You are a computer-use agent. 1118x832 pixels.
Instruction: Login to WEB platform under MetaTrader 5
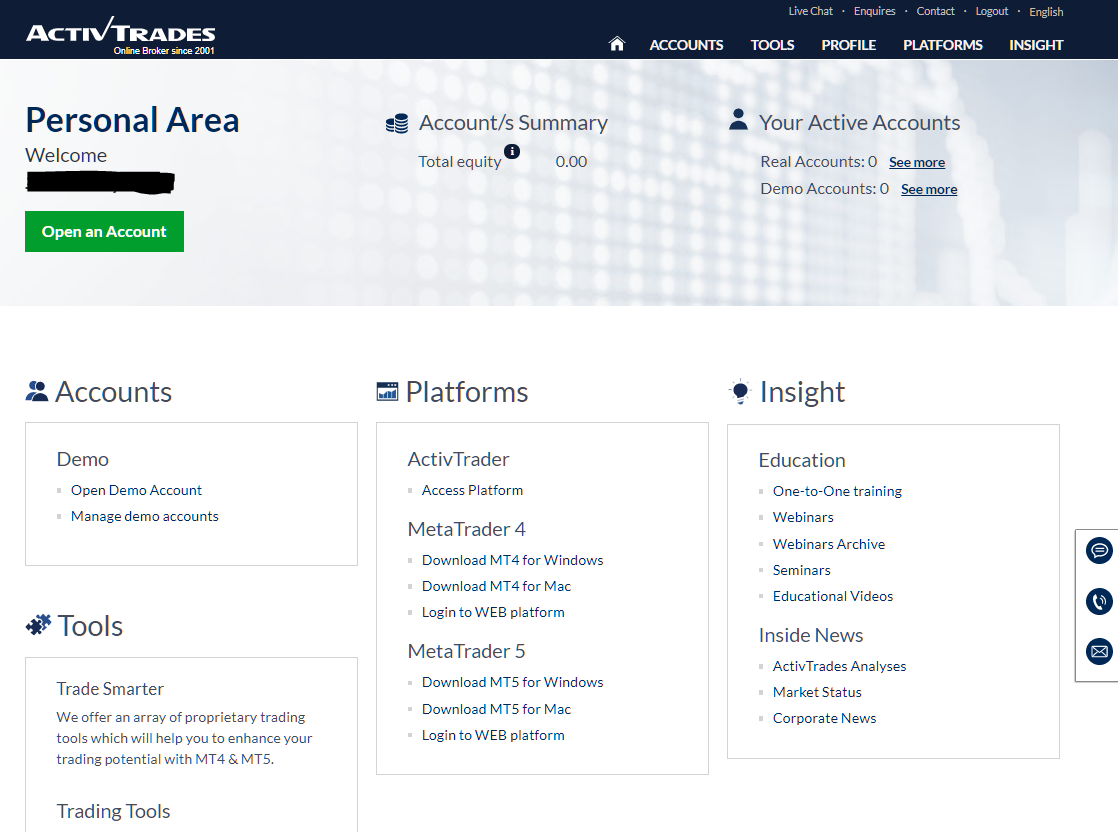[x=493, y=735]
